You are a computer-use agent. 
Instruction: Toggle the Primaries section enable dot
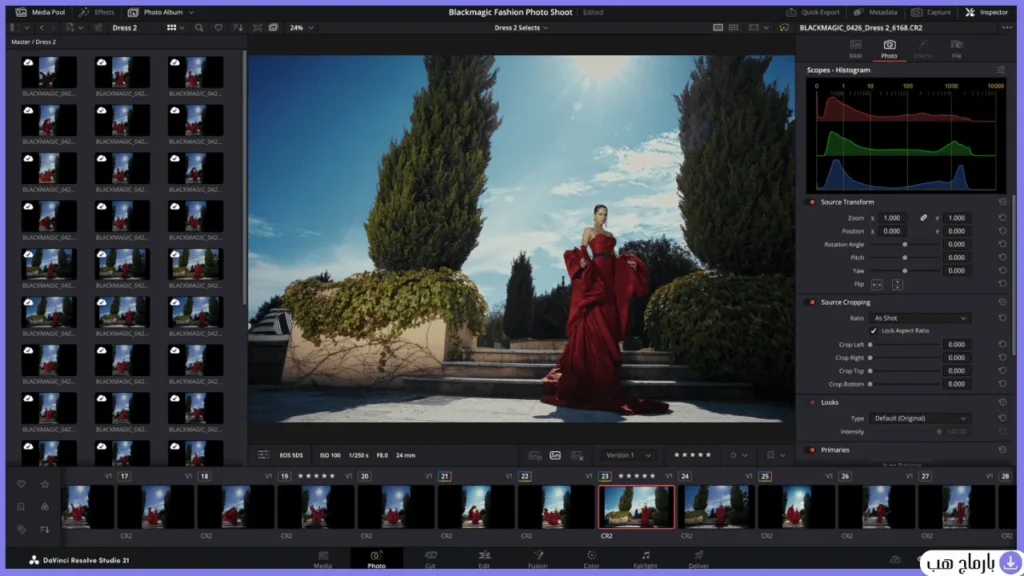point(812,450)
